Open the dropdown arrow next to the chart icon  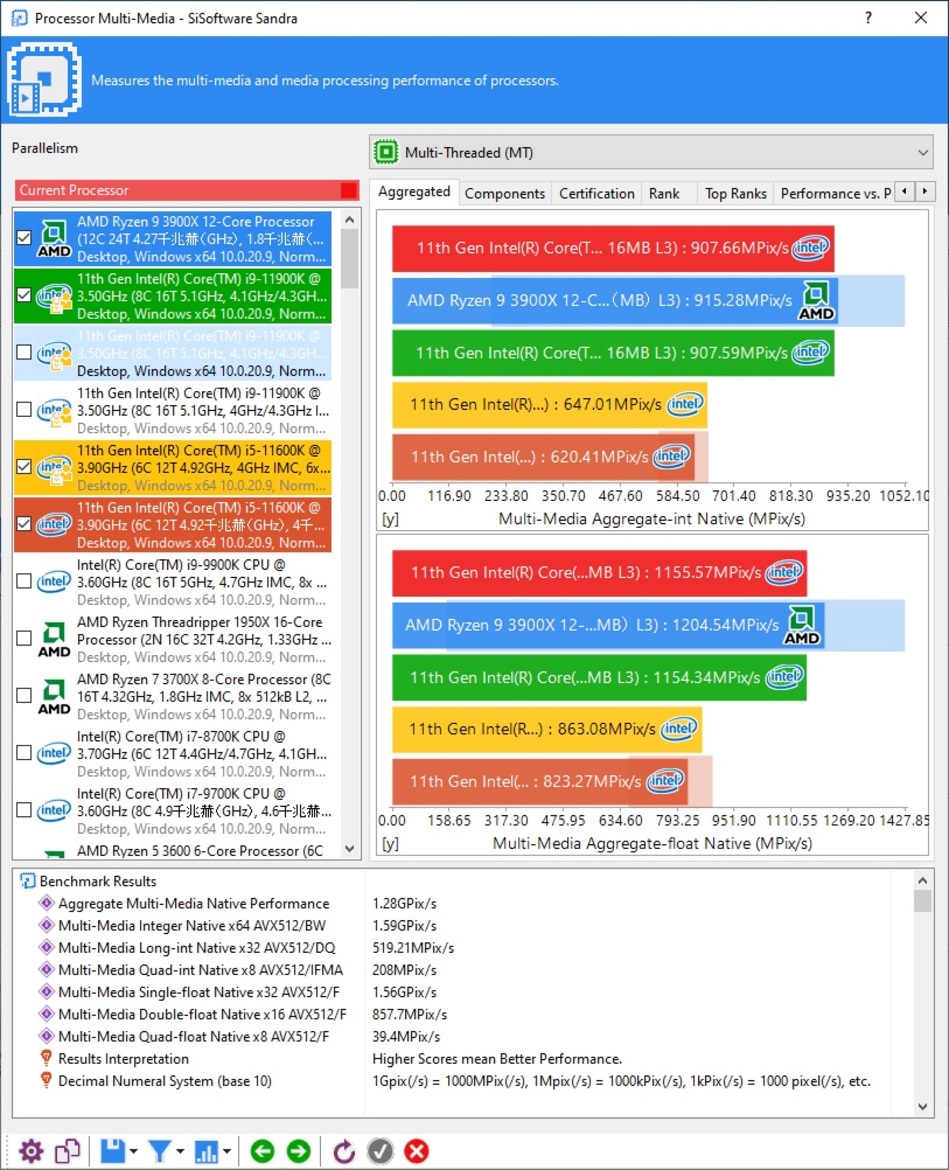point(226,1151)
